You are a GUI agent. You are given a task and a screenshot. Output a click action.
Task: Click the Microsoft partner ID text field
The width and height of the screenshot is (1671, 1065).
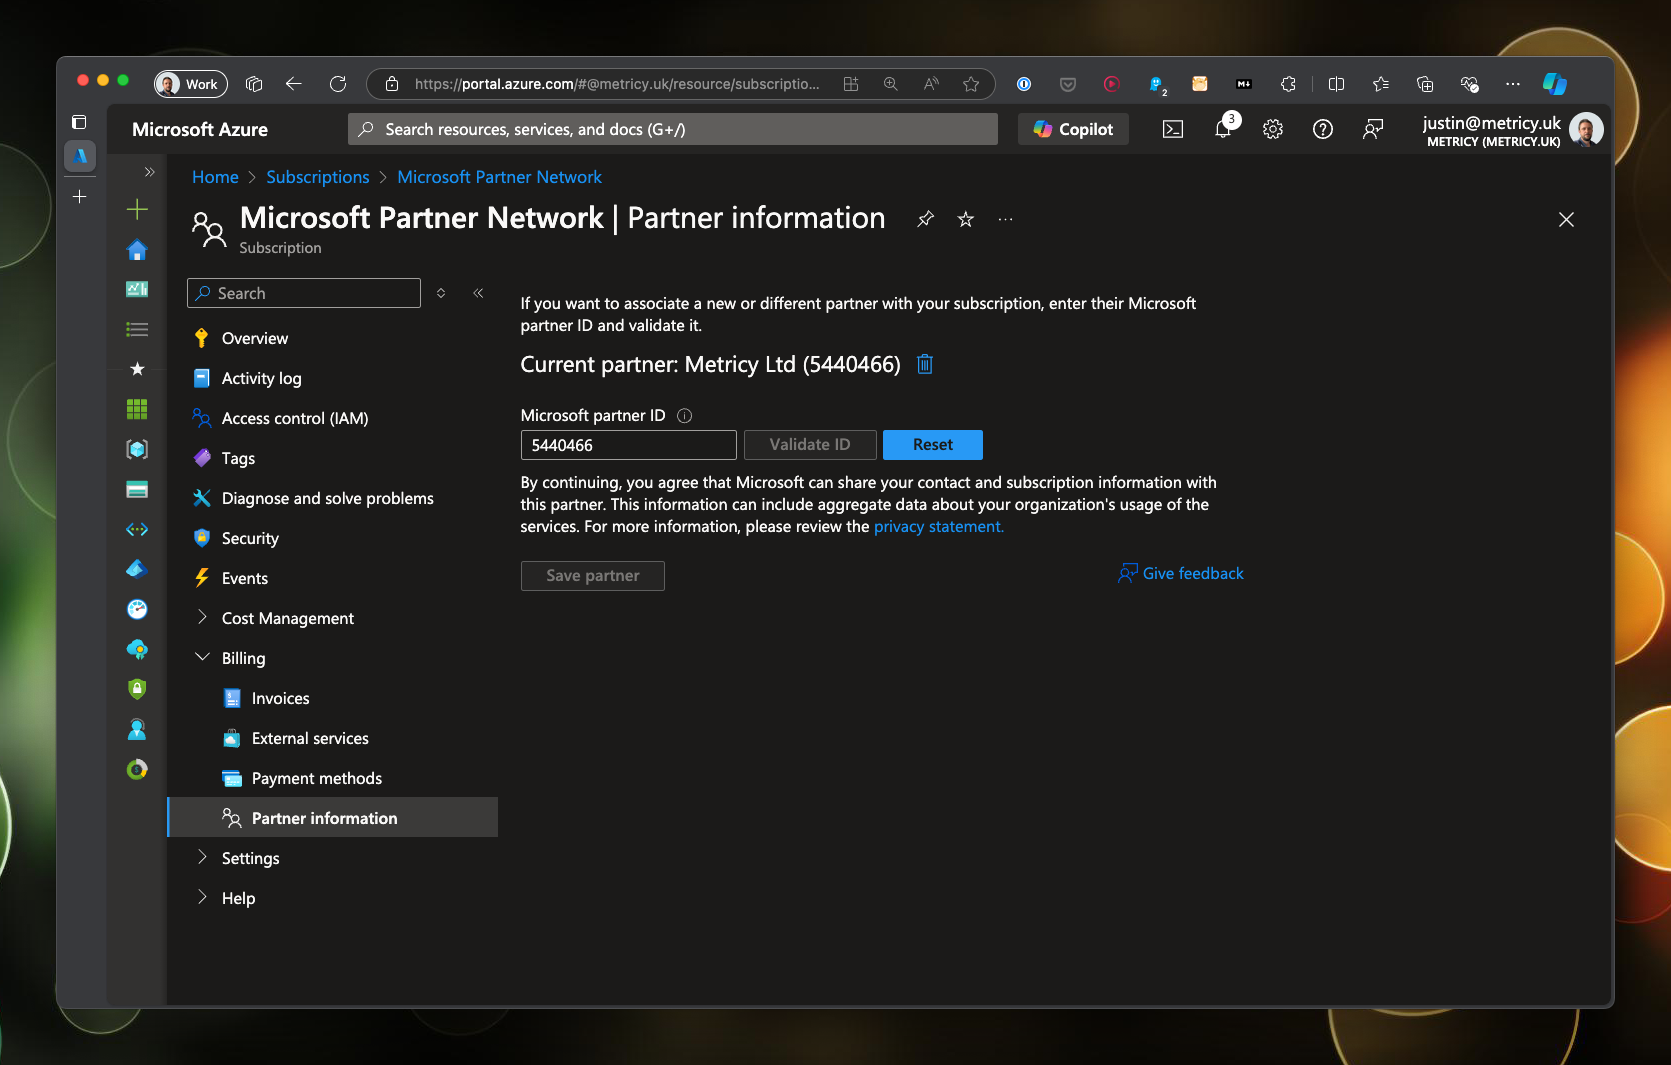pos(628,445)
